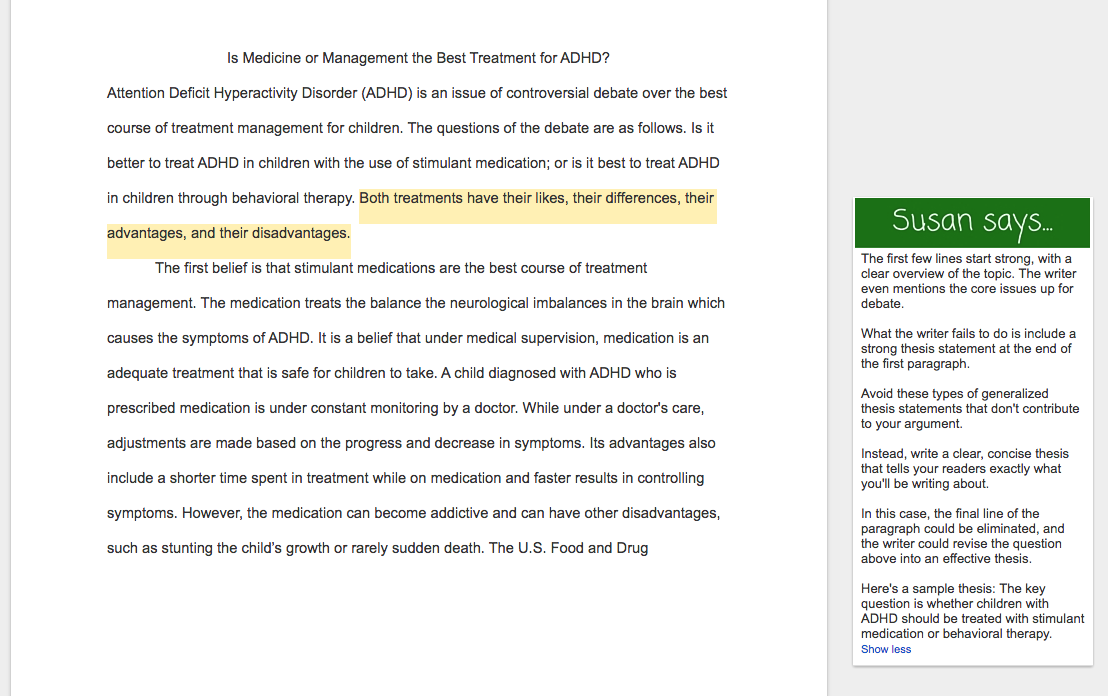Click line beginning "better to treat ADHD"
1108x696 pixels.
coord(413,163)
